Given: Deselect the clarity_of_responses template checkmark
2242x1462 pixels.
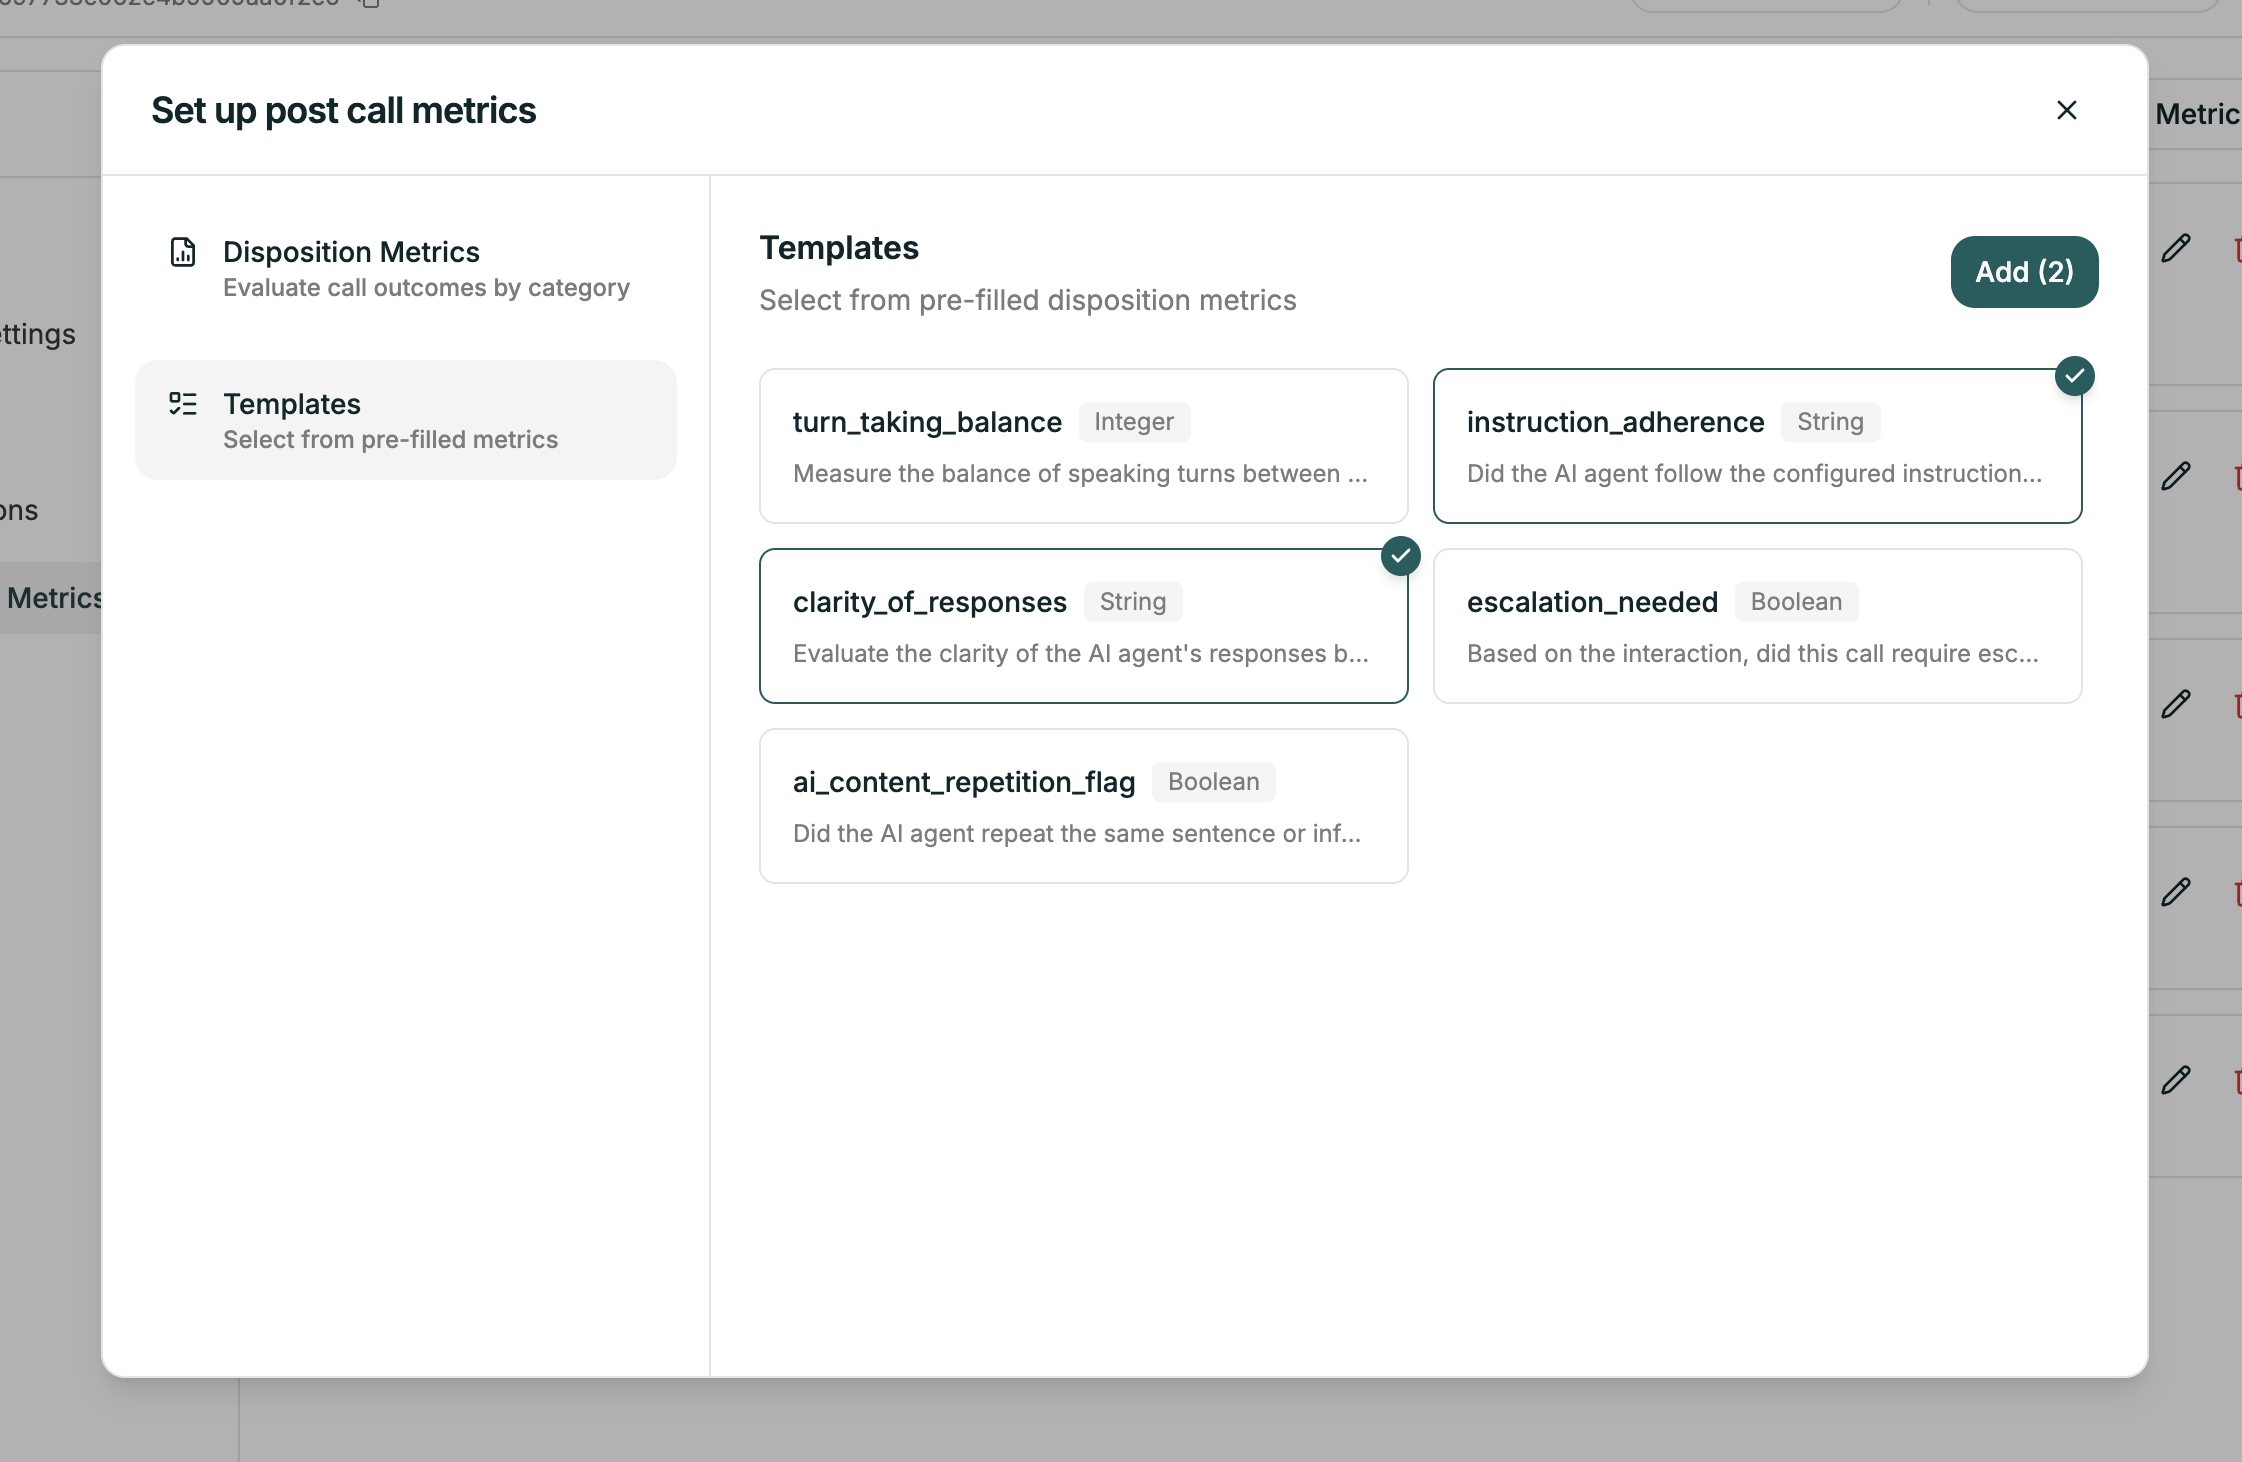Looking at the screenshot, I should point(1399,556).
